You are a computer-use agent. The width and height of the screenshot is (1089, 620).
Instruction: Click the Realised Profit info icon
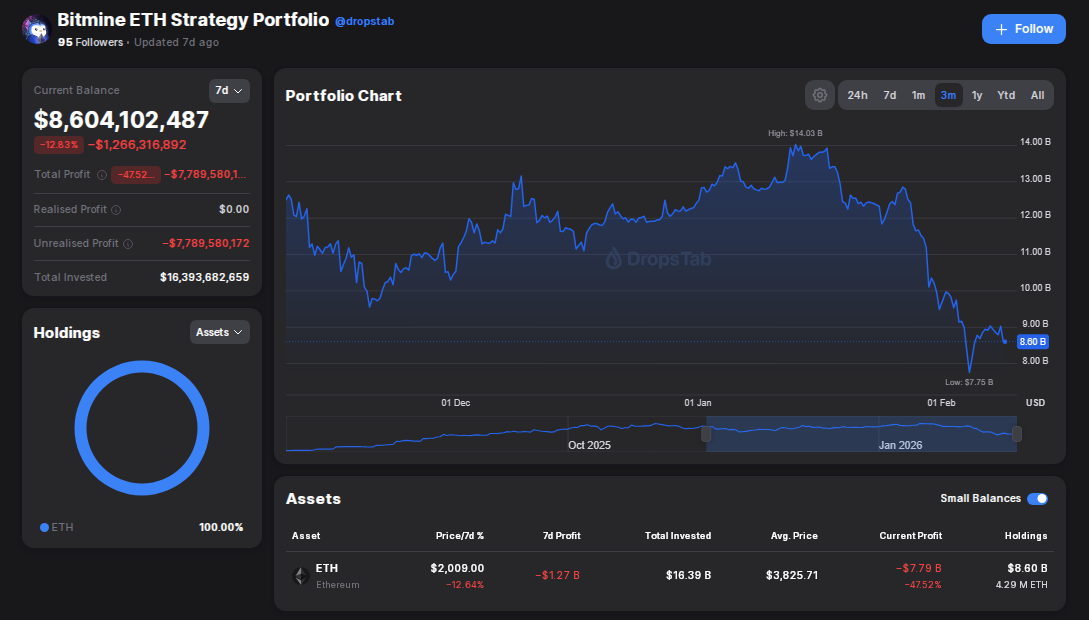click(x=116, y=210)
